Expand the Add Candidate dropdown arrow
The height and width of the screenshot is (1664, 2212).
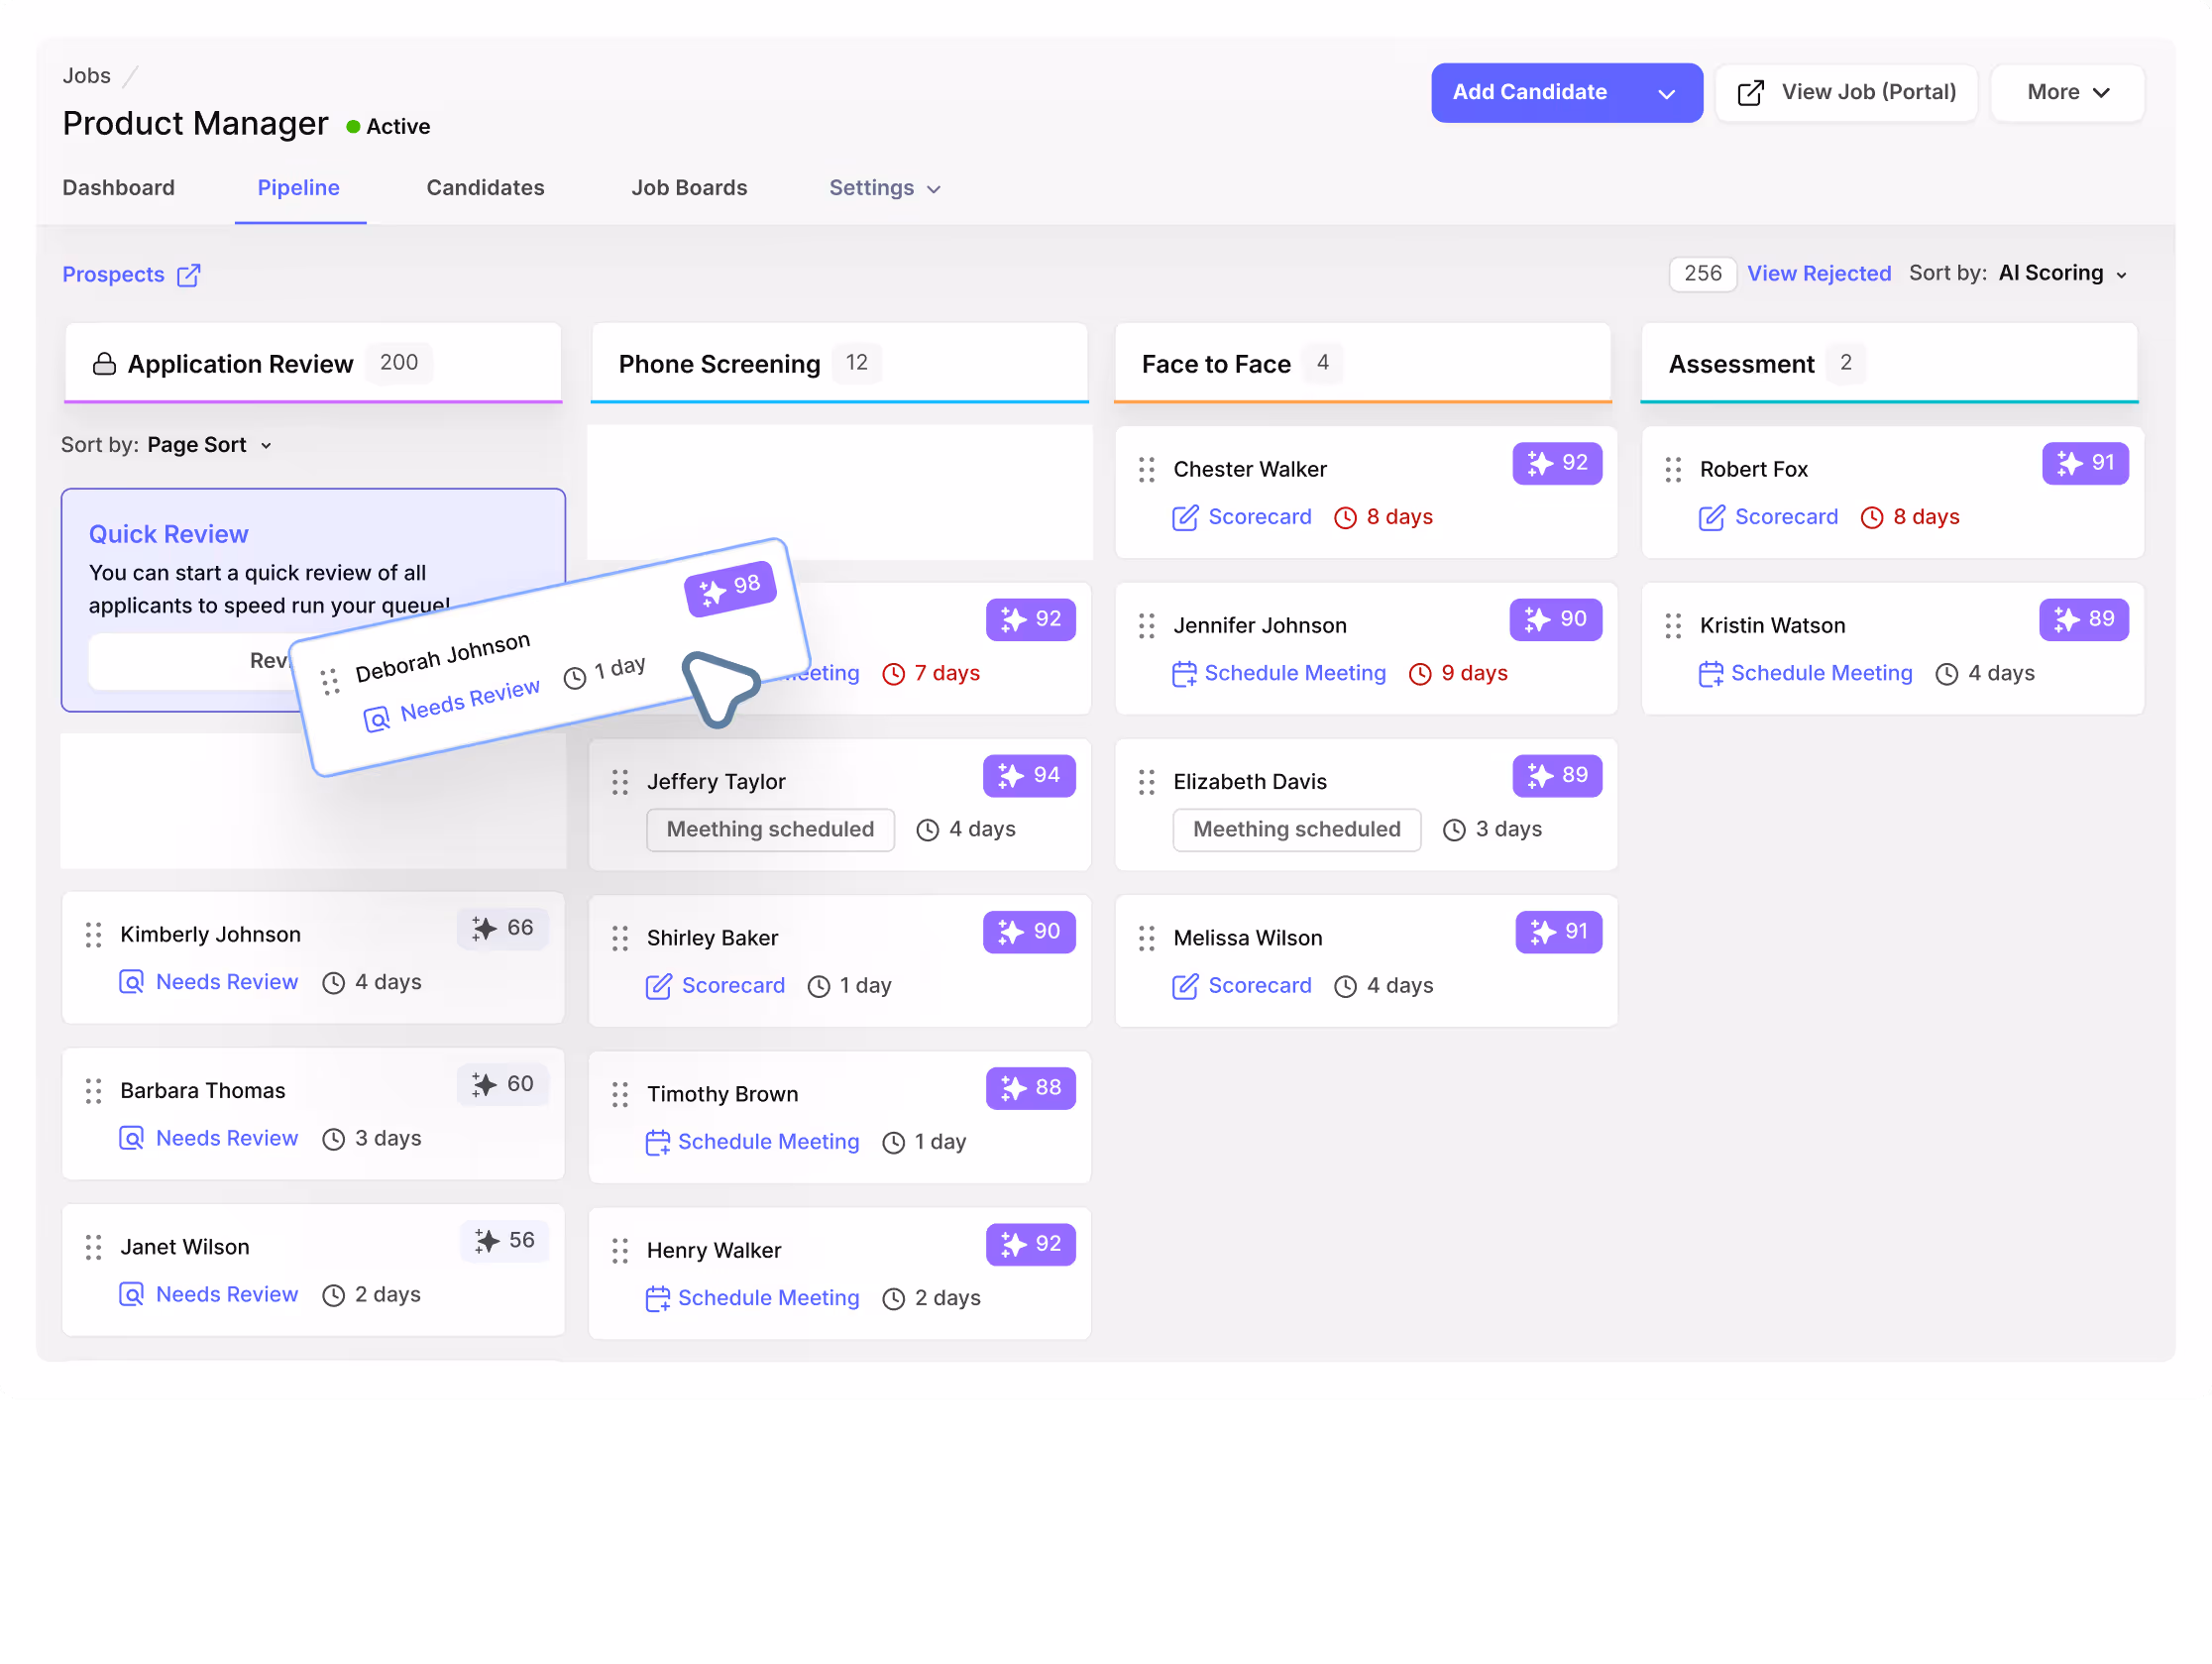coord(1666,93)
